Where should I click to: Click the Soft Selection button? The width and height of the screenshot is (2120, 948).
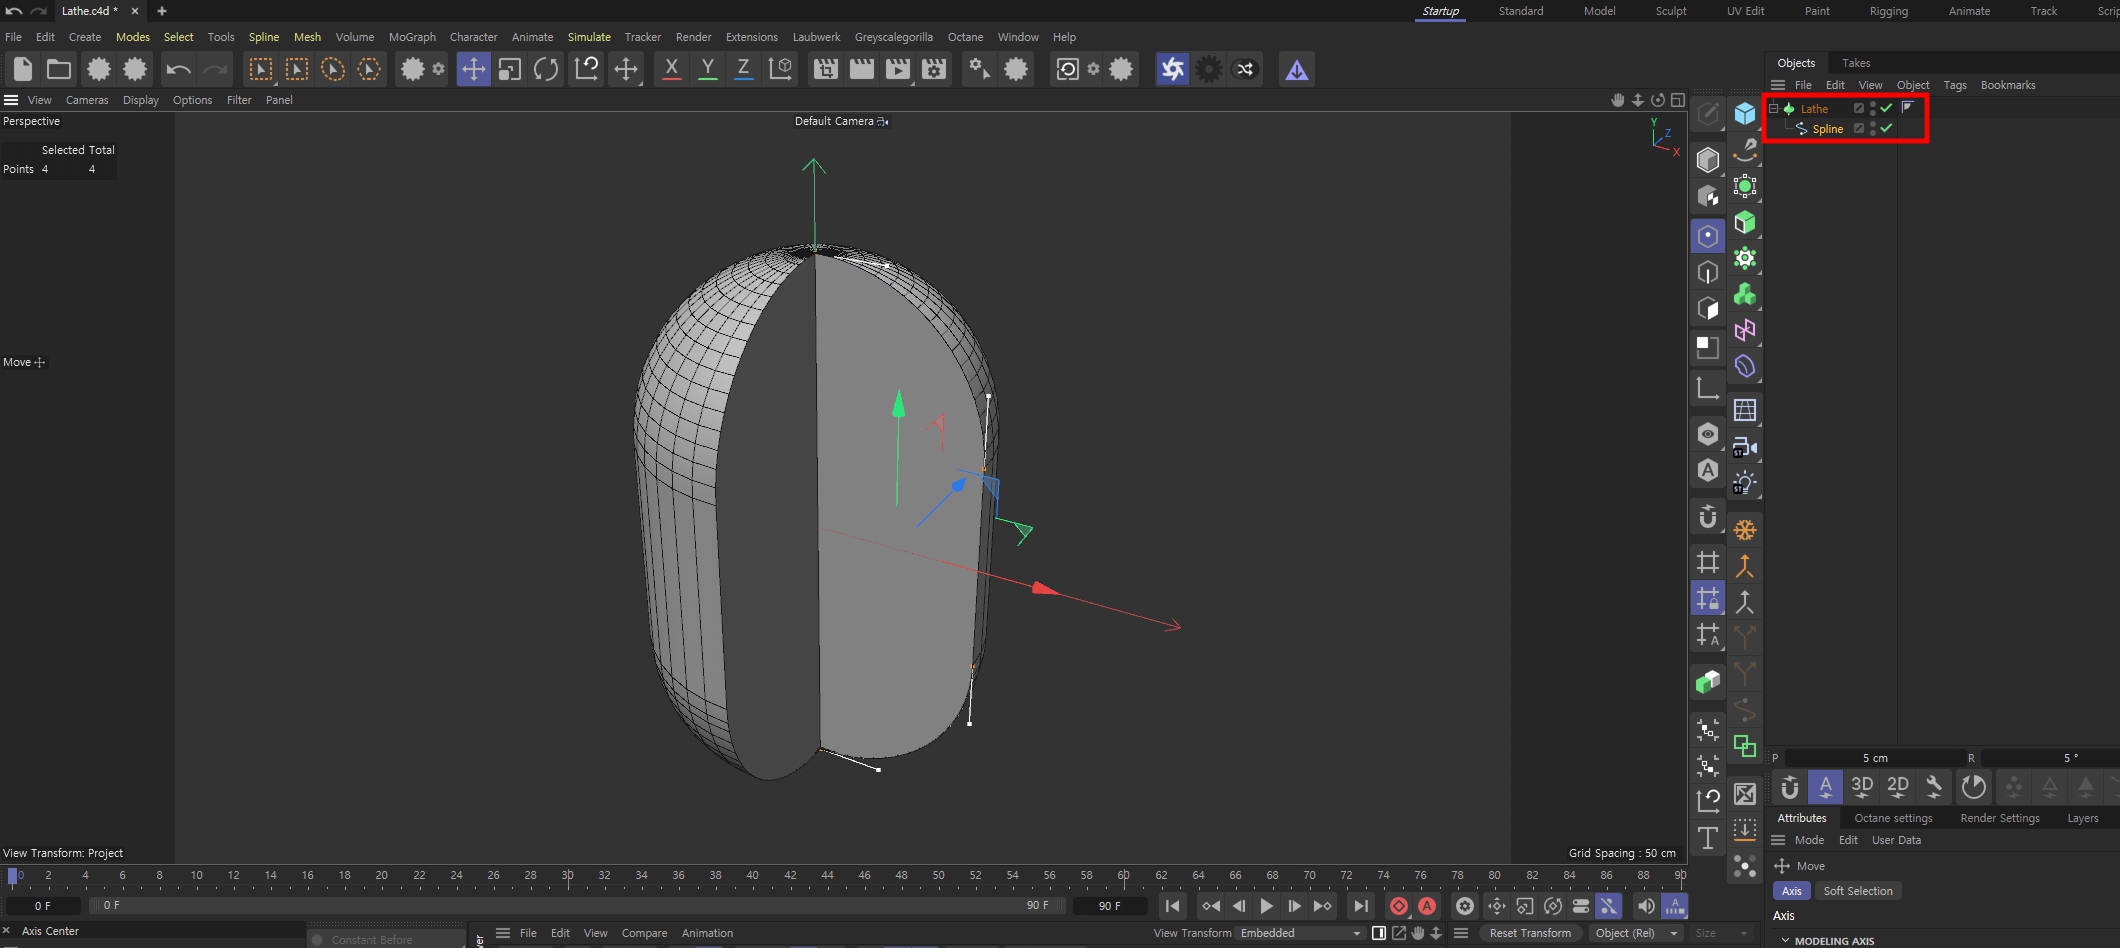[x=1857, y=891]
